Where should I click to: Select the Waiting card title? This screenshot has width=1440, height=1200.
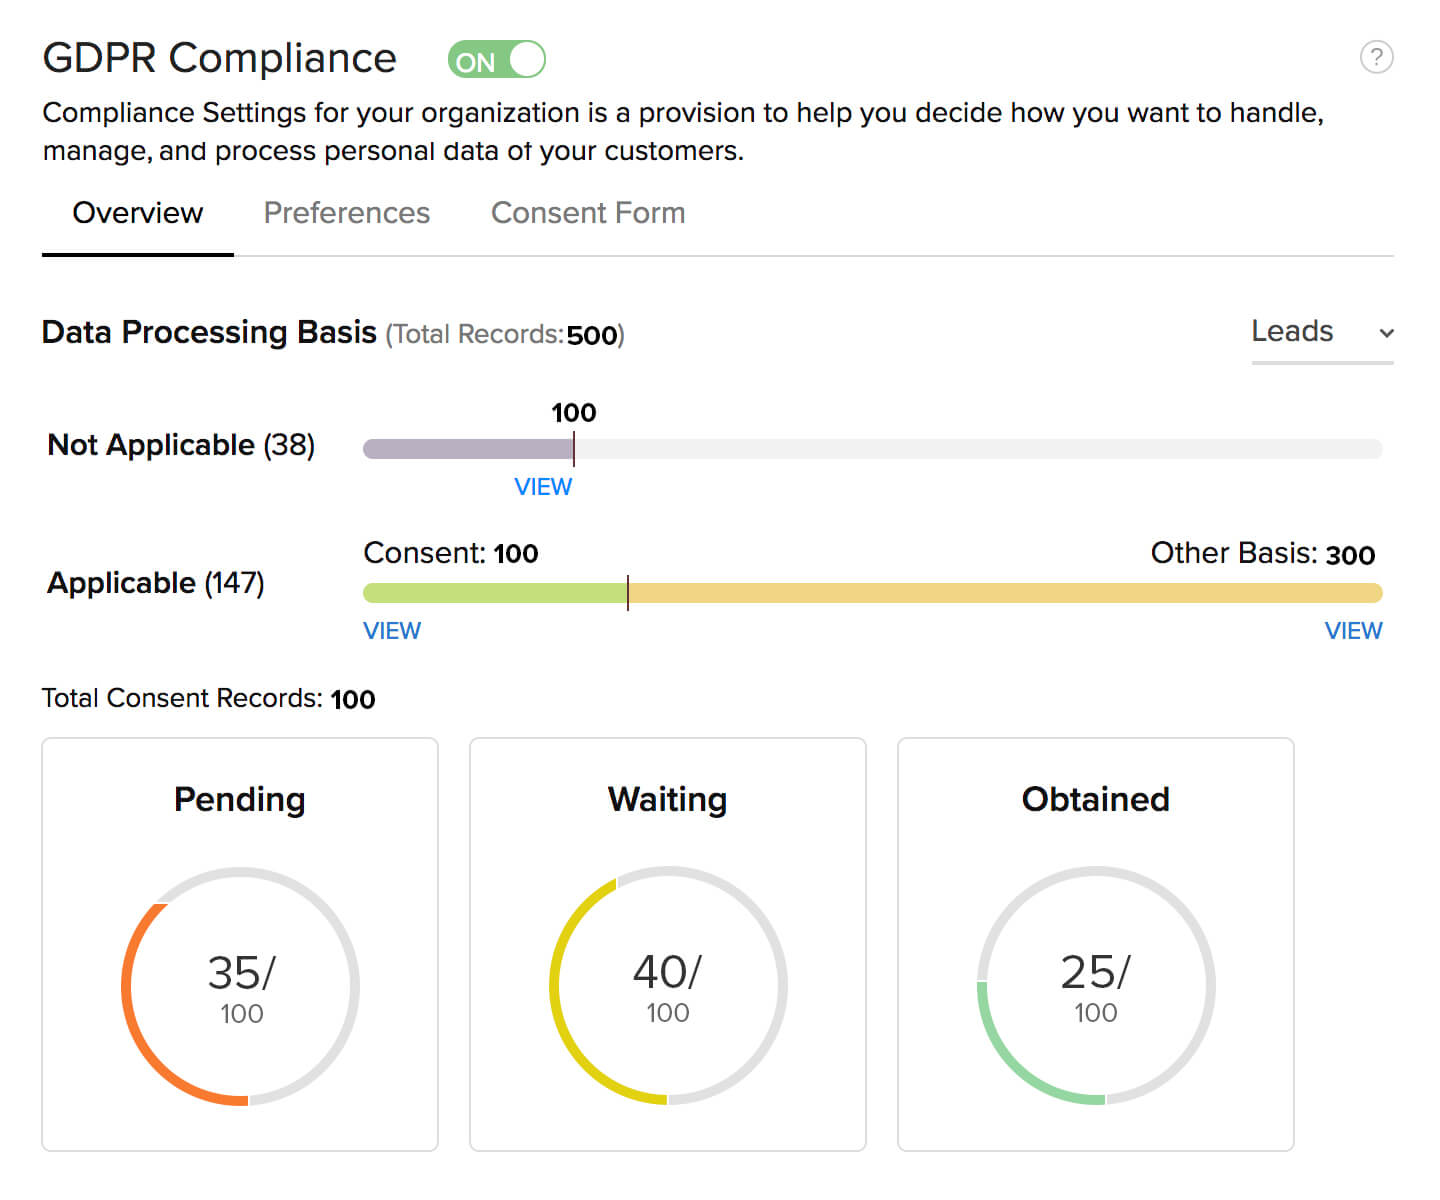tap(667, 800)
